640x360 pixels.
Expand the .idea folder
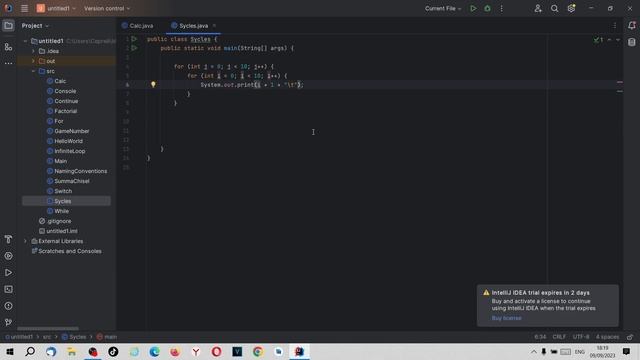33,51
